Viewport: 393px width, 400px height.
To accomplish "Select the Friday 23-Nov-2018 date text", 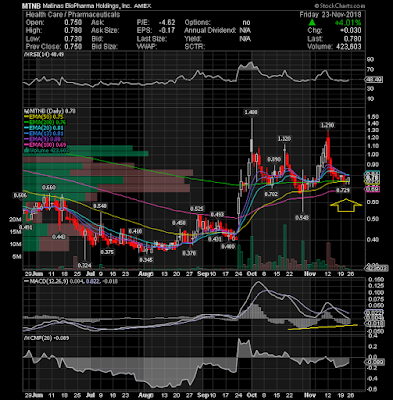I will (x=330, y=15).
